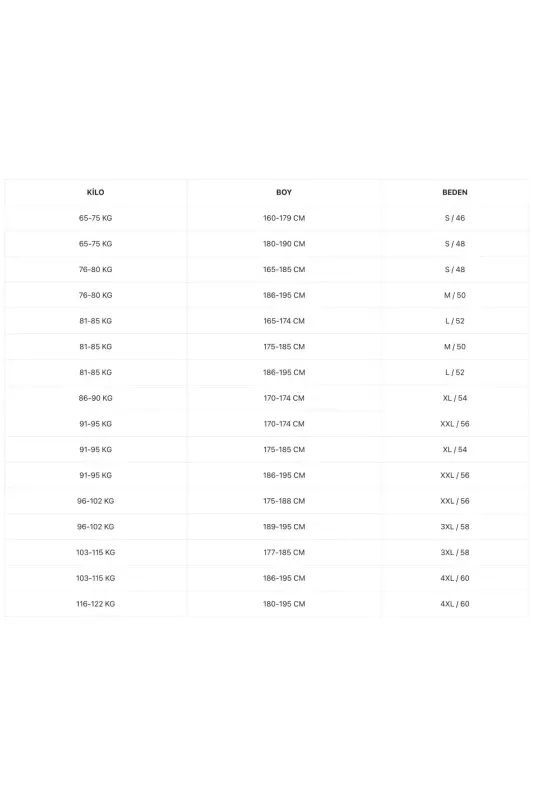Click the 180-190 CM height cell
The image size is (533, 800).
coord(284,244)
